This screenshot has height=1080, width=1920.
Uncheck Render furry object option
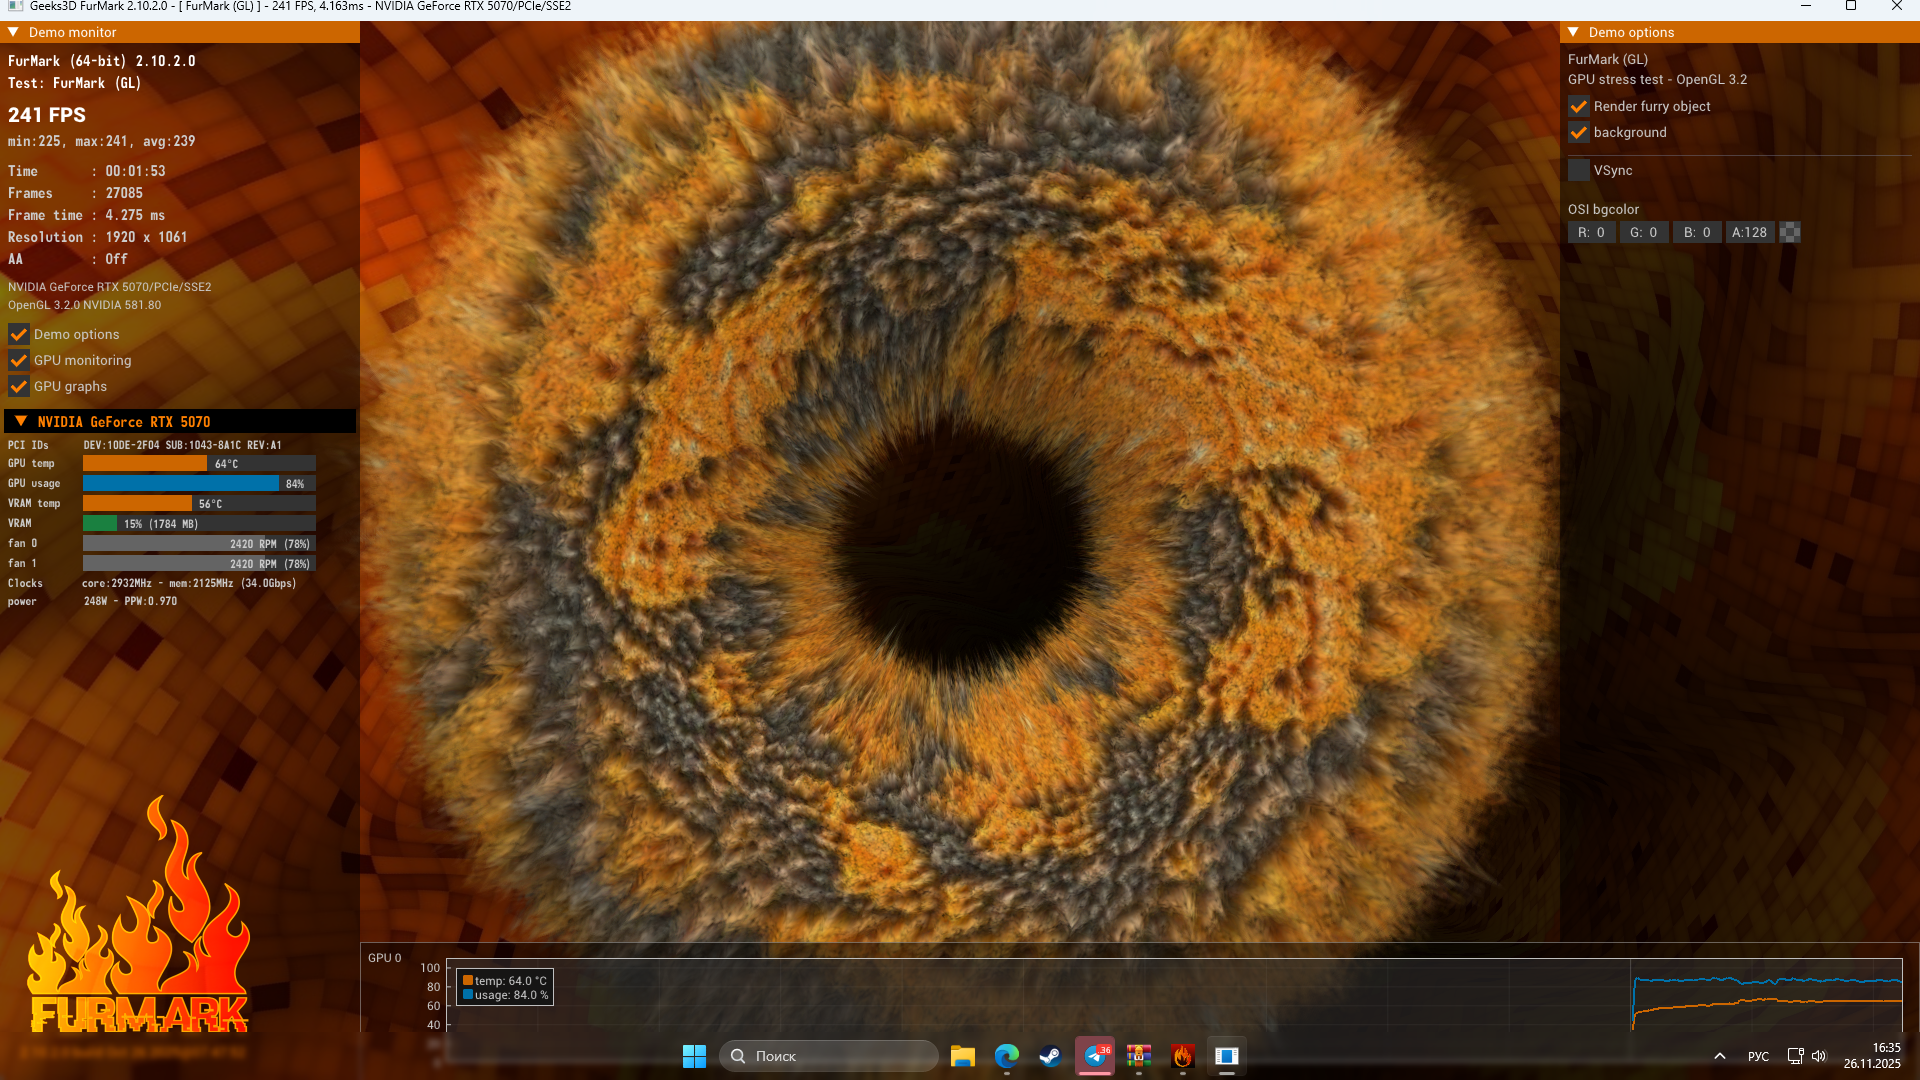pos(1578,106)
